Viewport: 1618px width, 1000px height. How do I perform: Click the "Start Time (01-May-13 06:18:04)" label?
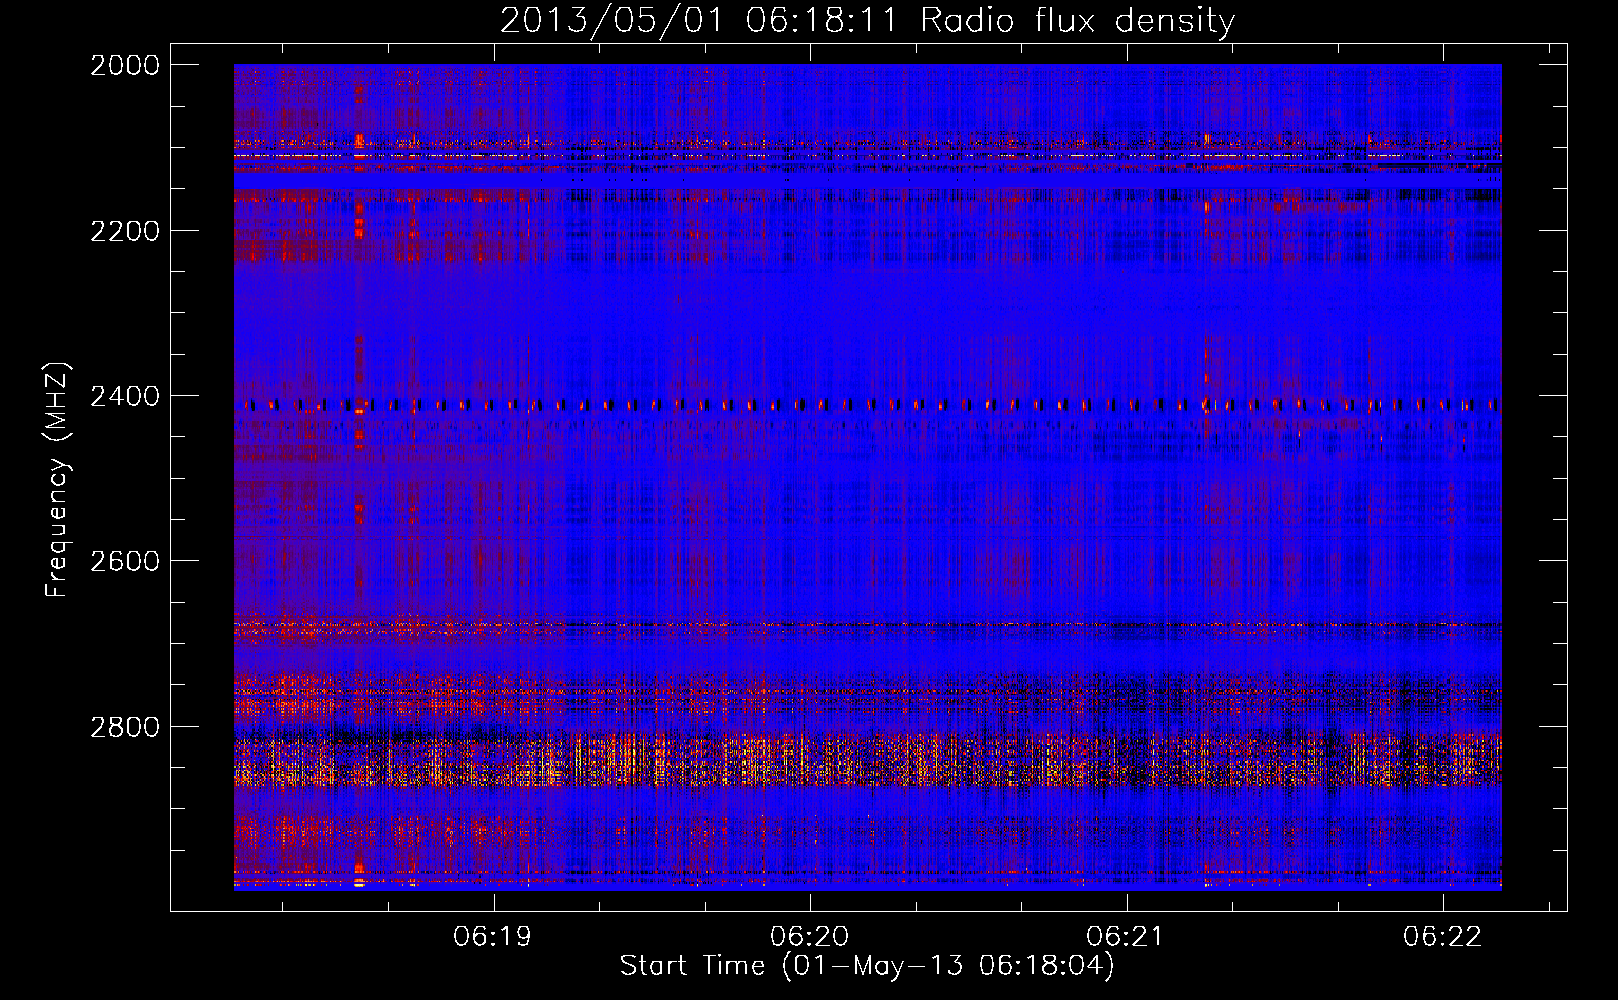pos(867,966)
